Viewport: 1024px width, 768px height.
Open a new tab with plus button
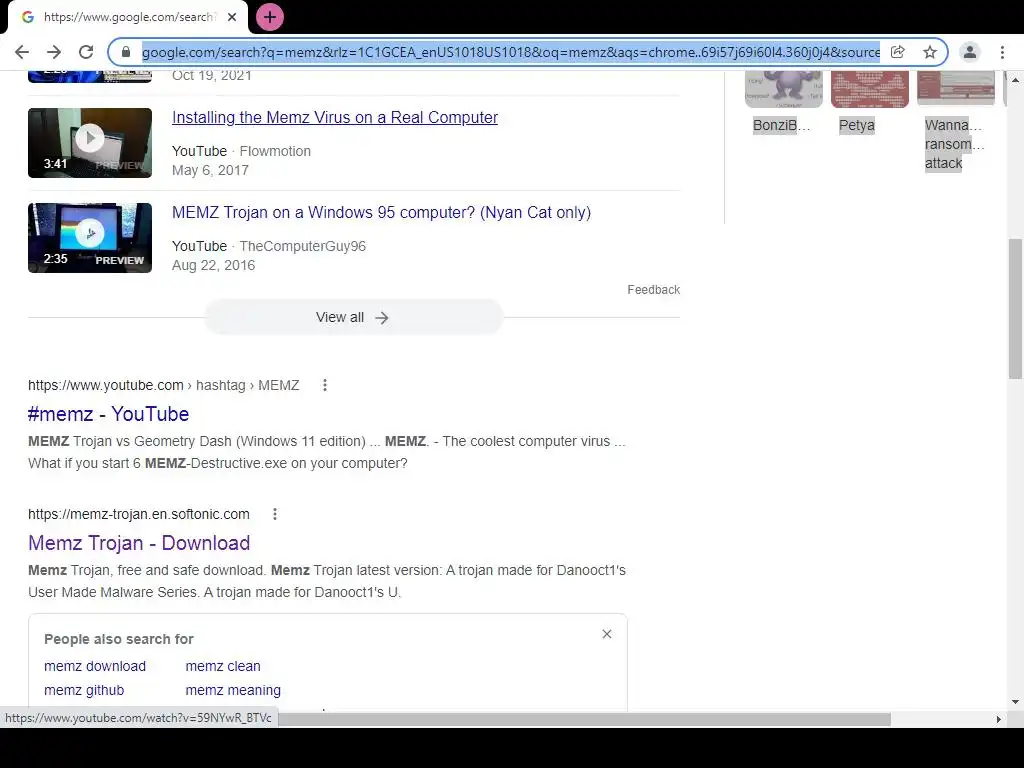270,17
